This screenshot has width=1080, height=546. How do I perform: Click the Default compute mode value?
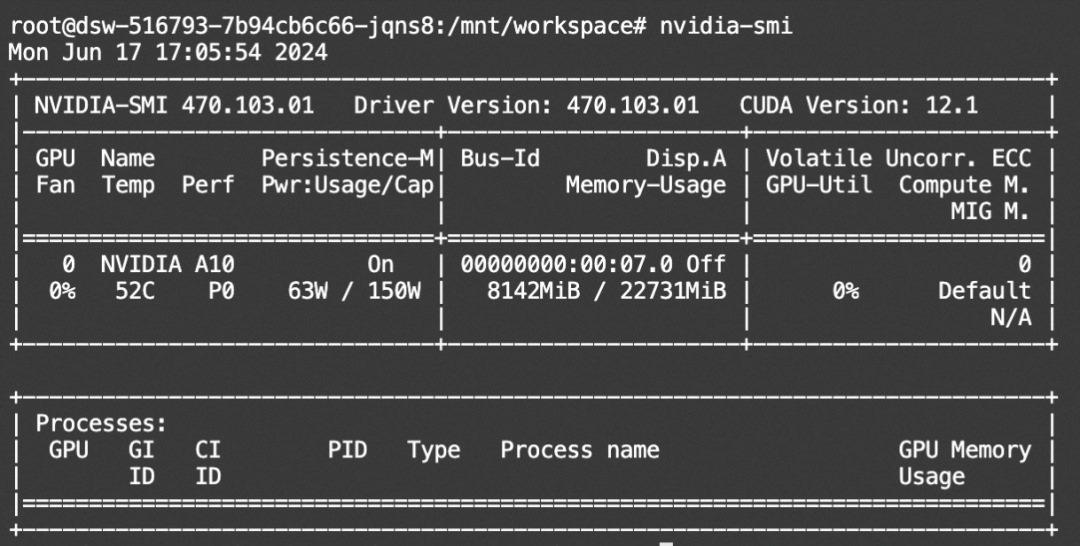[x=984, y=291]
